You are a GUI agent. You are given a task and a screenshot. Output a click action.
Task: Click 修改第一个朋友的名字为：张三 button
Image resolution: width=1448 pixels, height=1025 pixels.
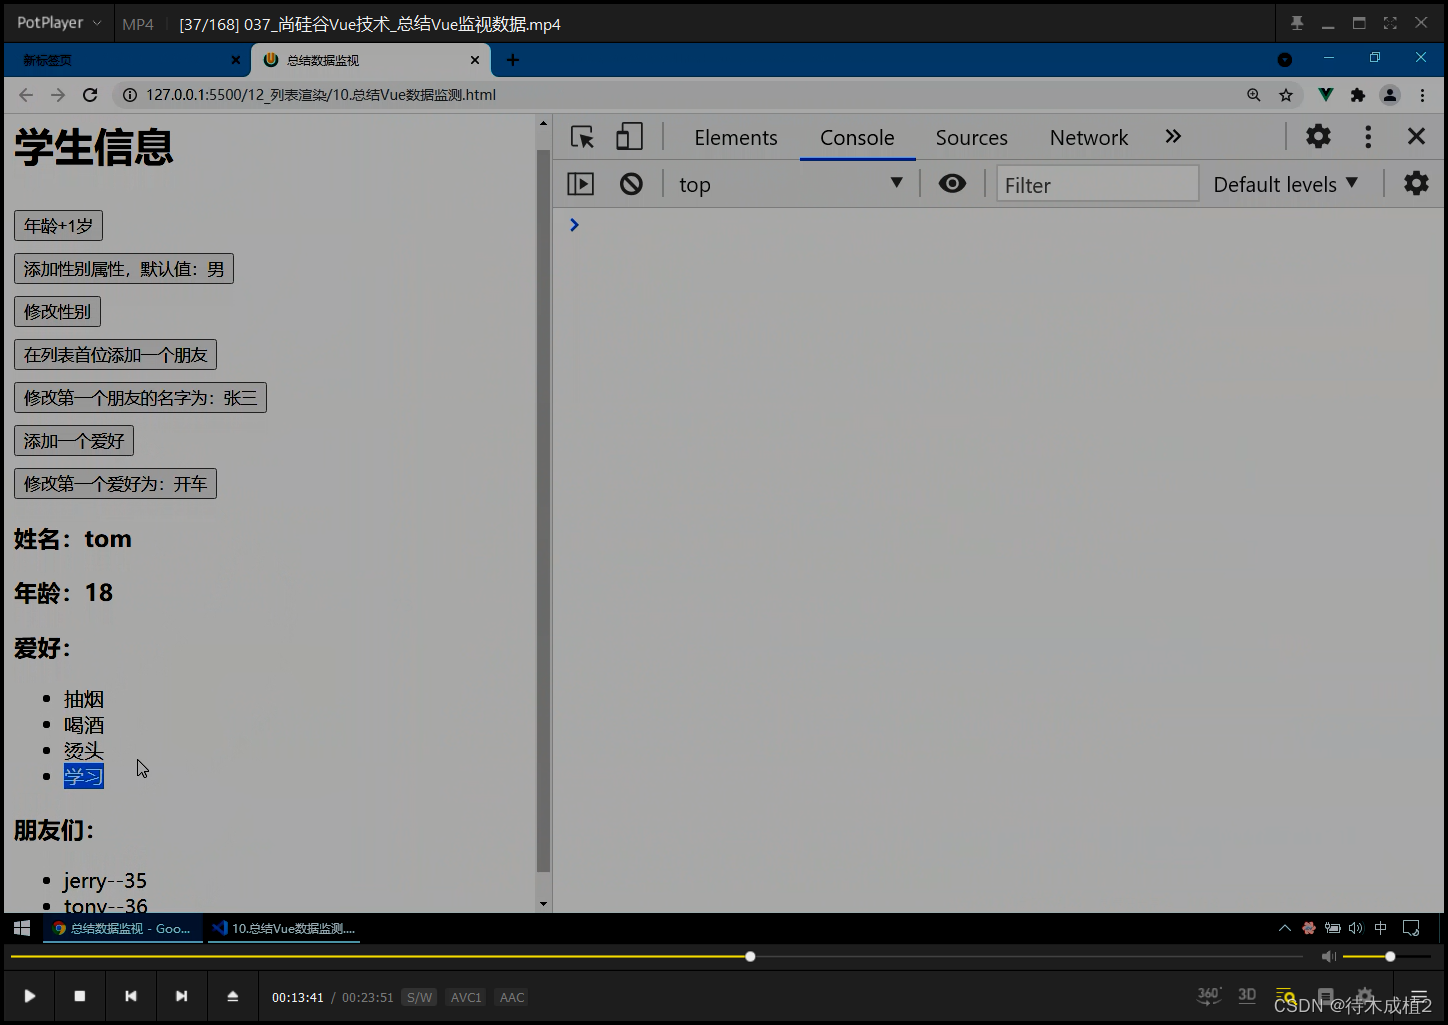coord(140,398)
